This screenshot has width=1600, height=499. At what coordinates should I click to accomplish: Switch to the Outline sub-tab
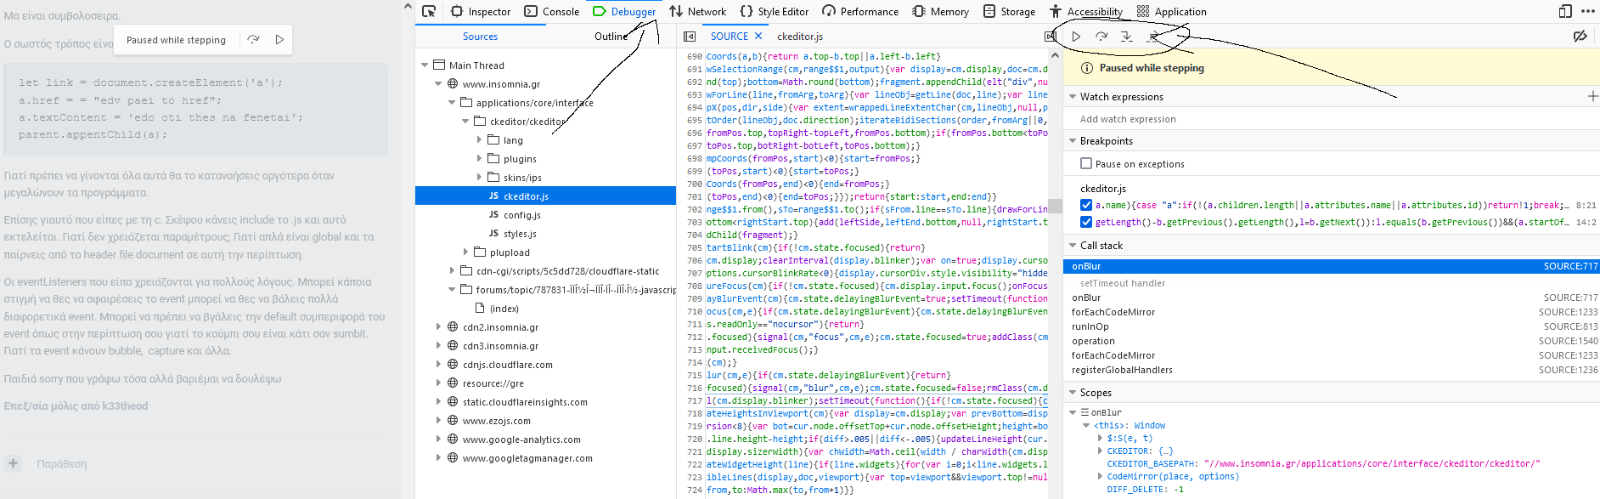point(611,36)
